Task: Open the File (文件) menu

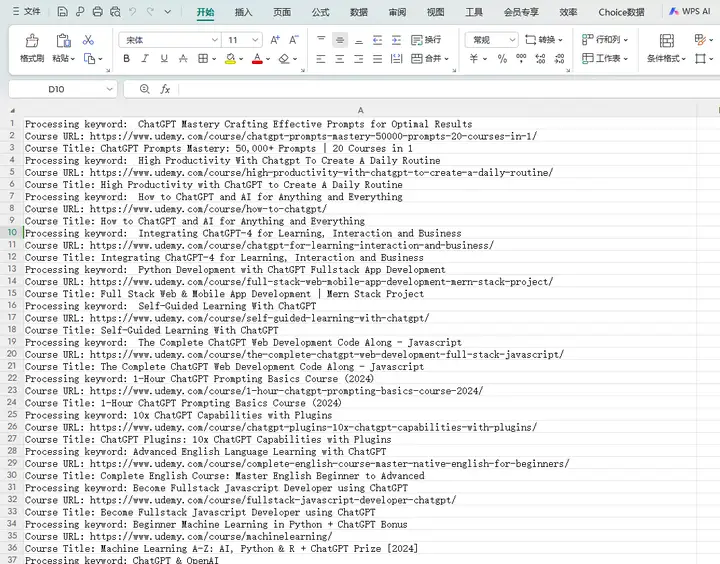Action: pyautogui.click(x=27, y=11)
